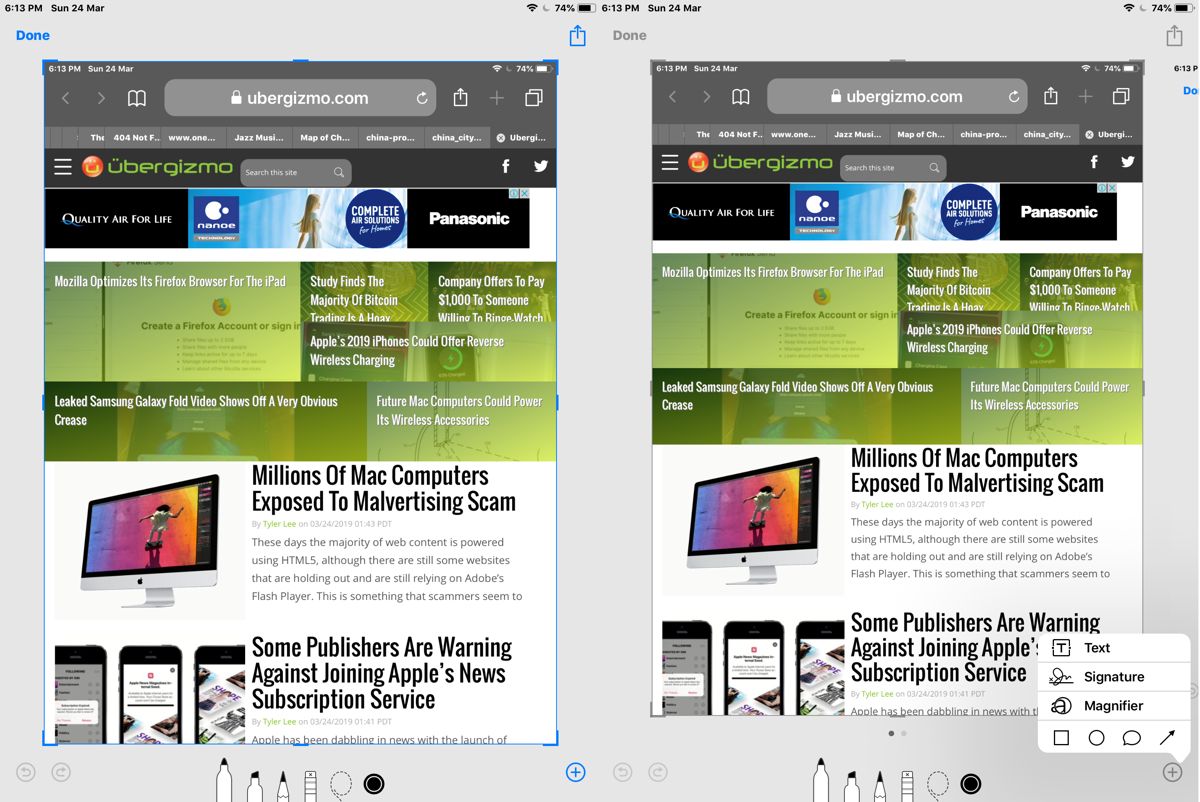
Task: Choose Signature from the popup menu
Action: point(1114,677)
